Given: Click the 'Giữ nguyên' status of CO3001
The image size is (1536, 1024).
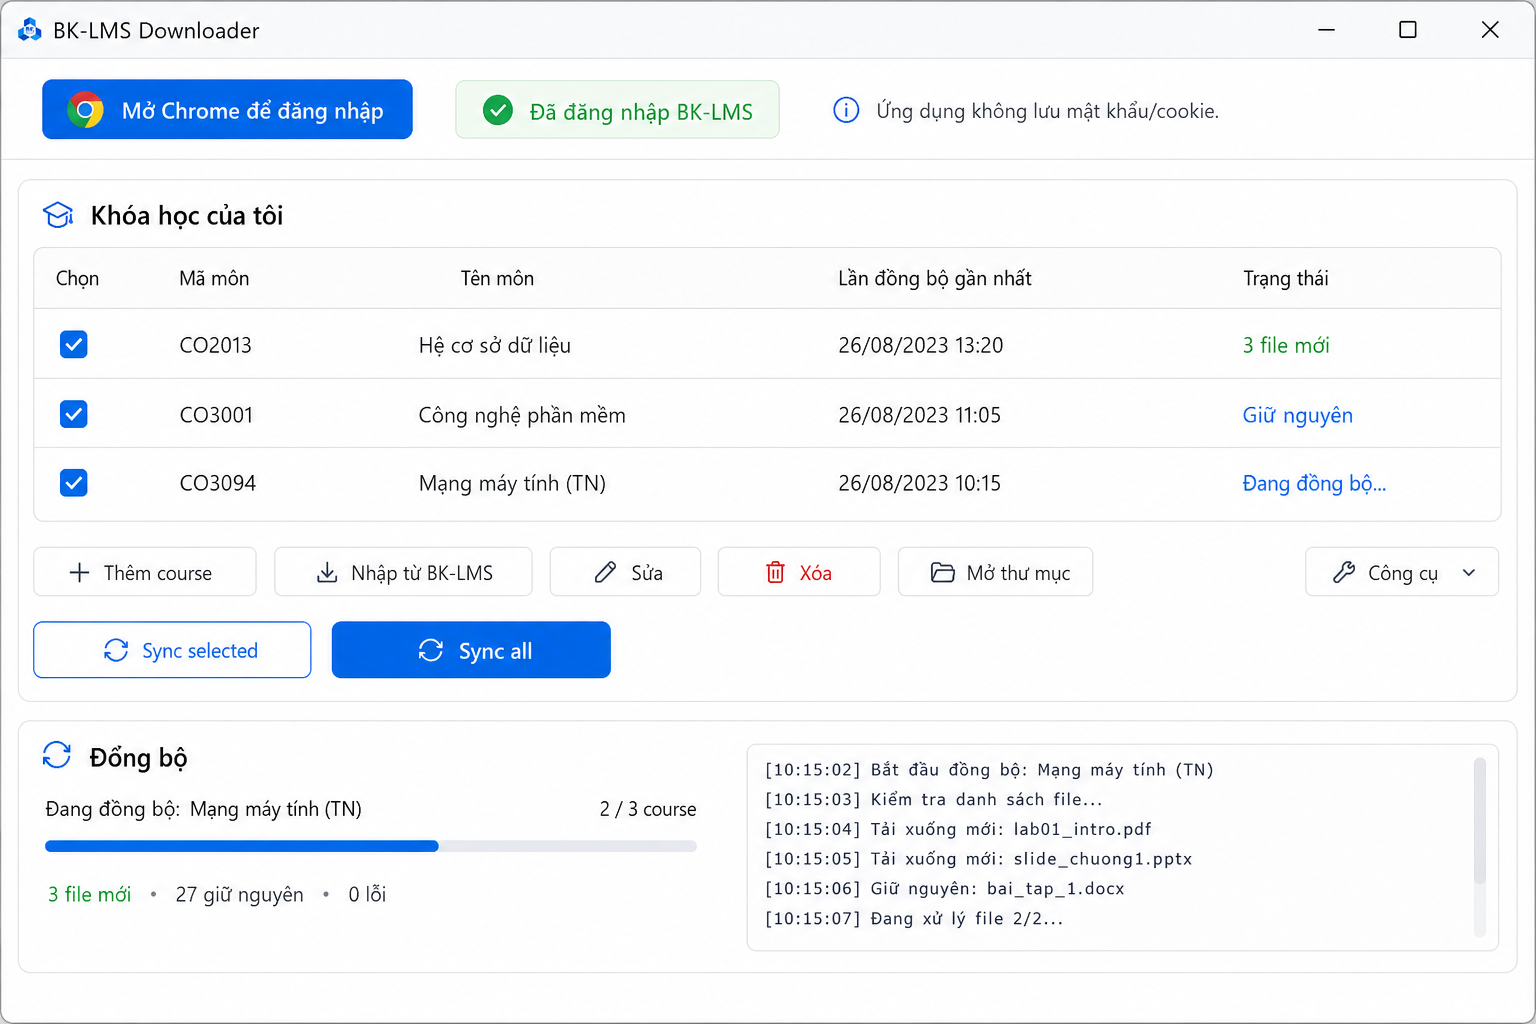Looking at the screenshot, I should [x=1297, y=415].
